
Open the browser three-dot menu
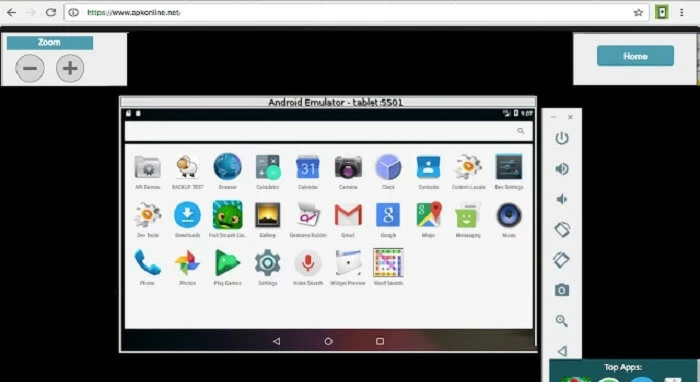click(x=682, y=12)
